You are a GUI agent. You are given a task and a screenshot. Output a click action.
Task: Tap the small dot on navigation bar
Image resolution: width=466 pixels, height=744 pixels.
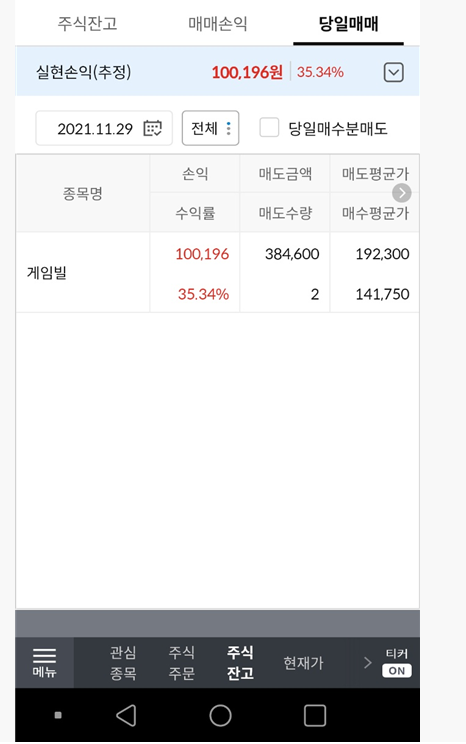[x=58, y=715]
